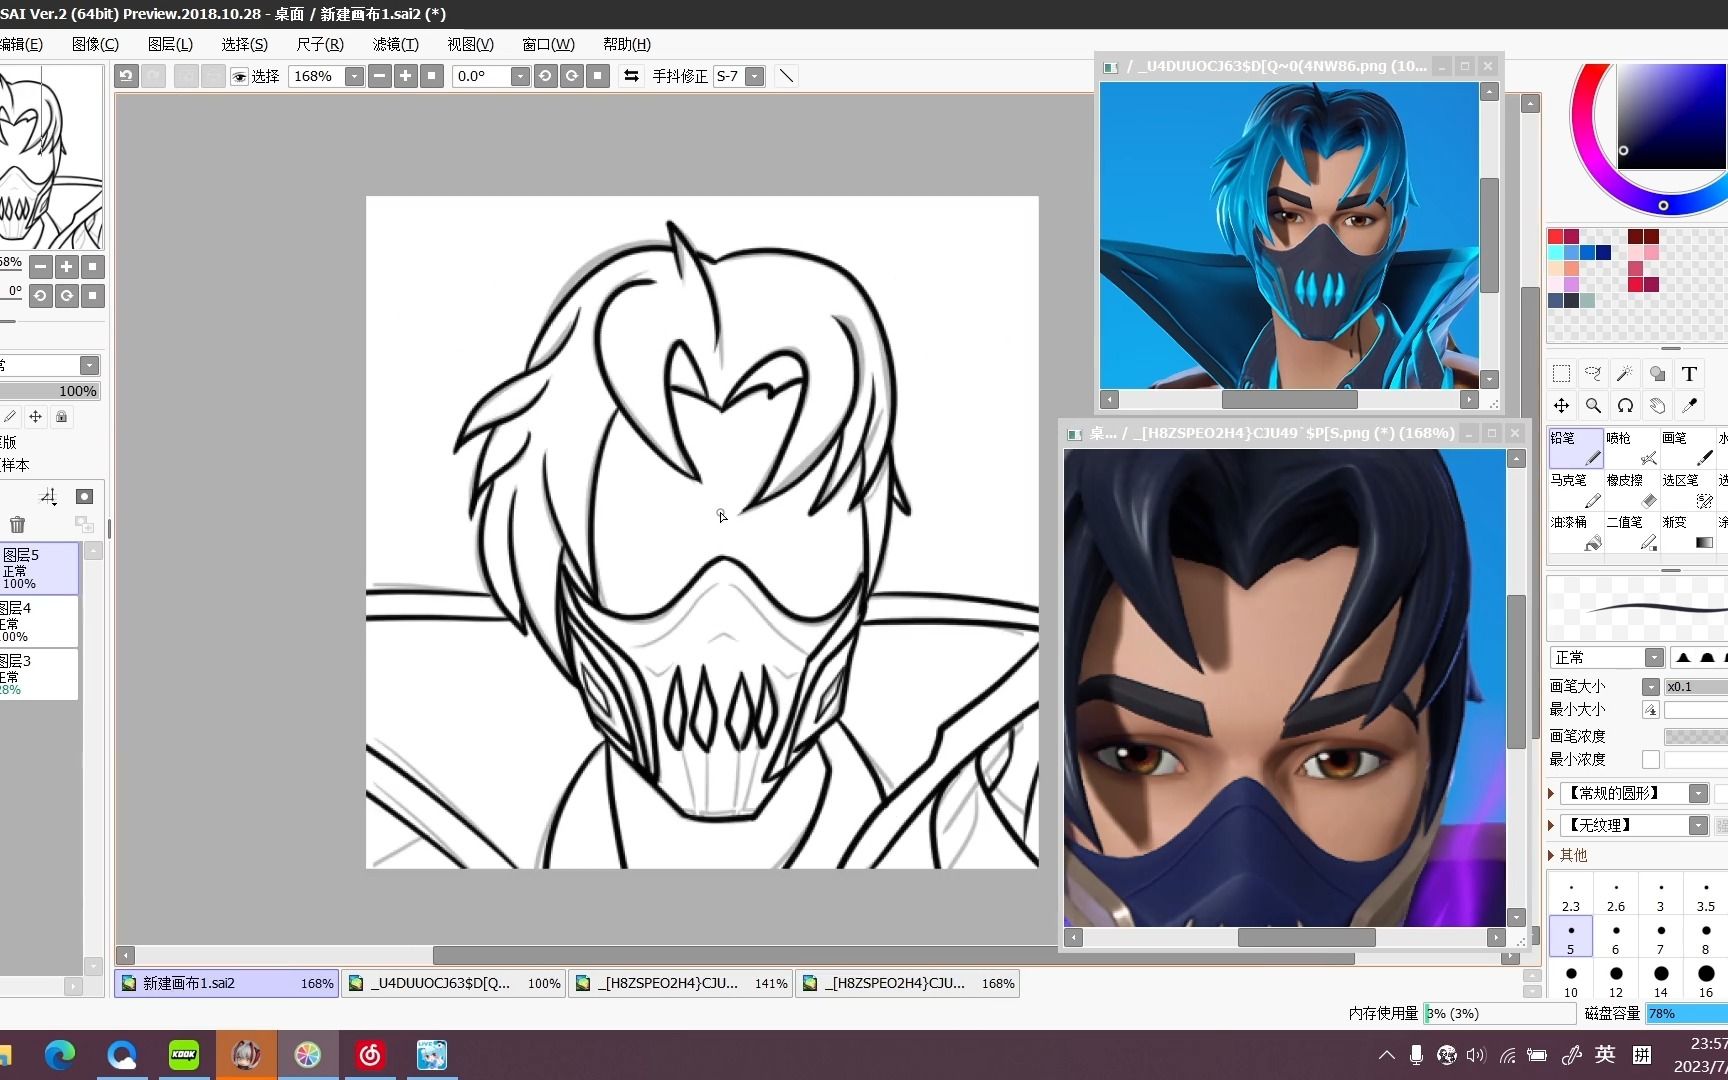Choose the 选区笔 selection pen
Screen dimensions: 1728x1080
1688,491
